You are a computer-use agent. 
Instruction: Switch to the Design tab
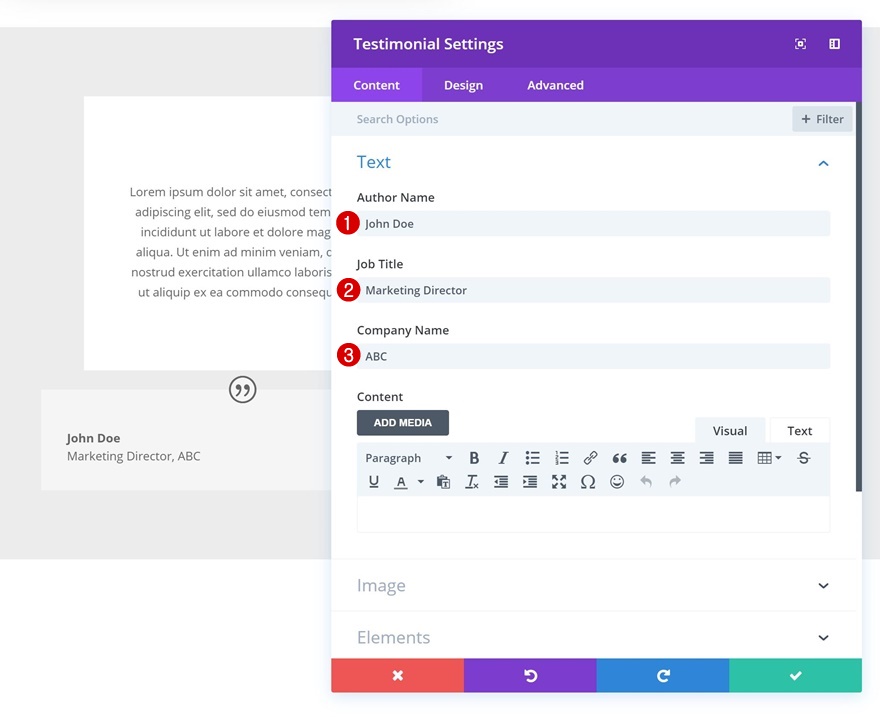point(464,85)
